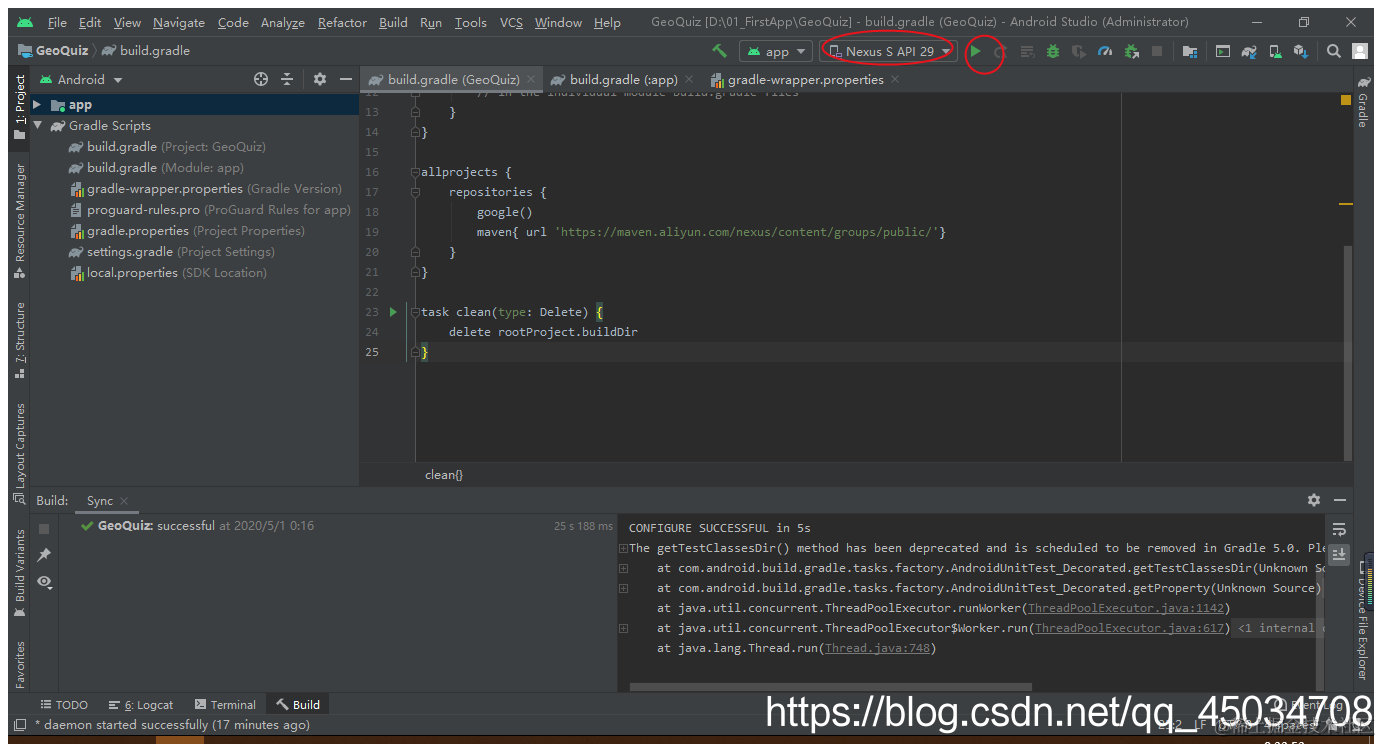This screenshot has height=744, width=1382.
Task: Select local.properties (SDK Location) file
Action: 168,272
